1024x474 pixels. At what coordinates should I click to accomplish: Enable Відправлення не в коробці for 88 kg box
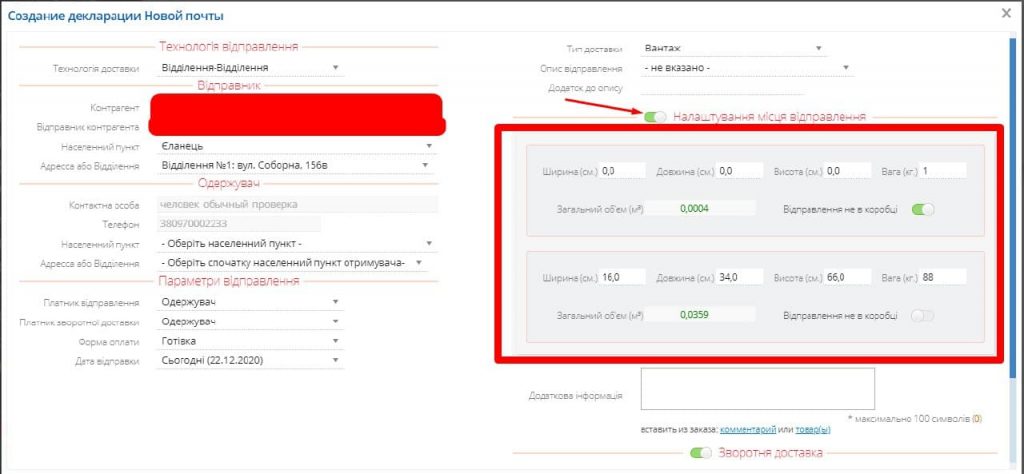click(923, 315)
